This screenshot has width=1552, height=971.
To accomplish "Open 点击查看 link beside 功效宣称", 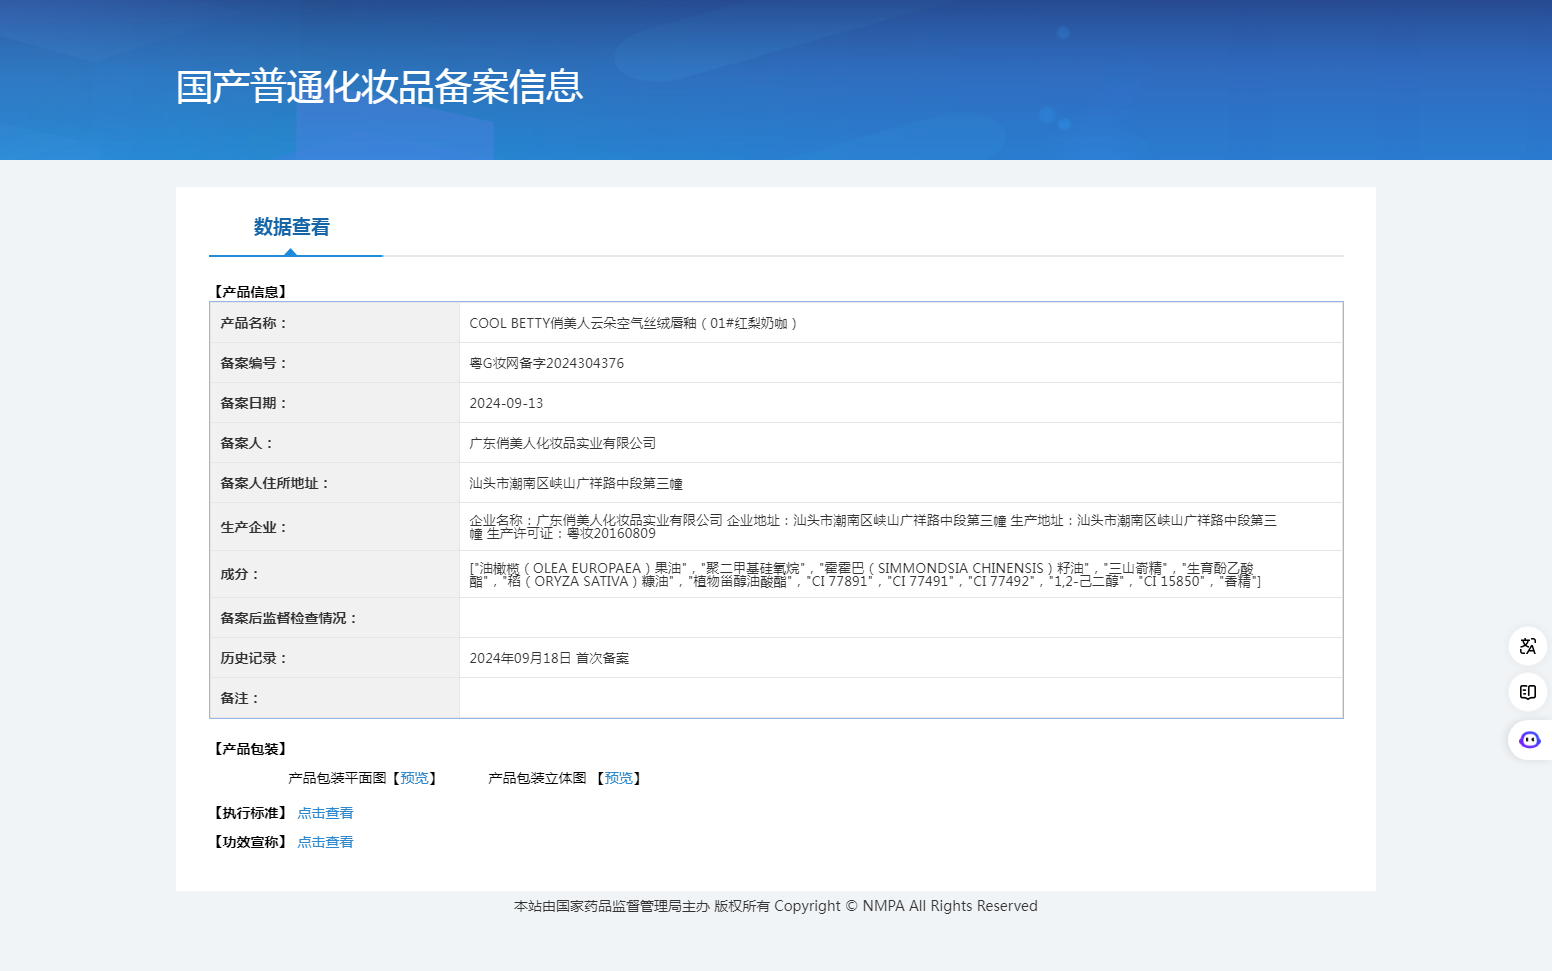I will pyautogui.click(x=325, y=842).
